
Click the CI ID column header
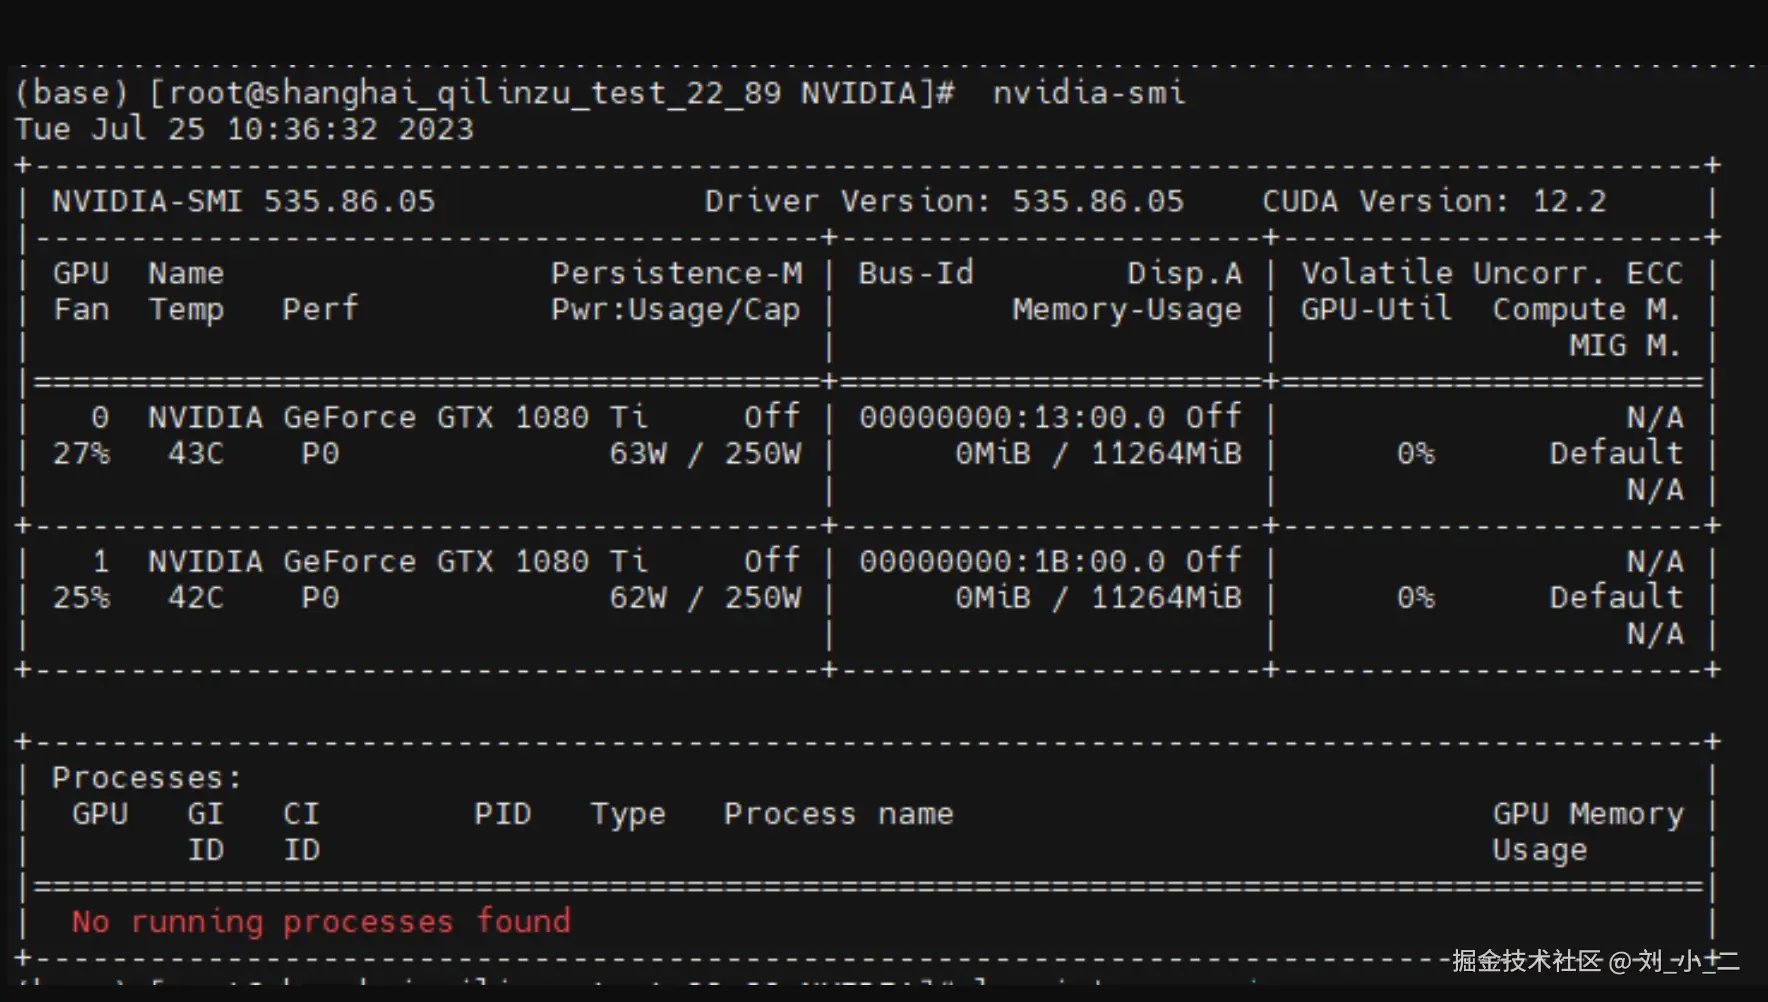point(301,831)
